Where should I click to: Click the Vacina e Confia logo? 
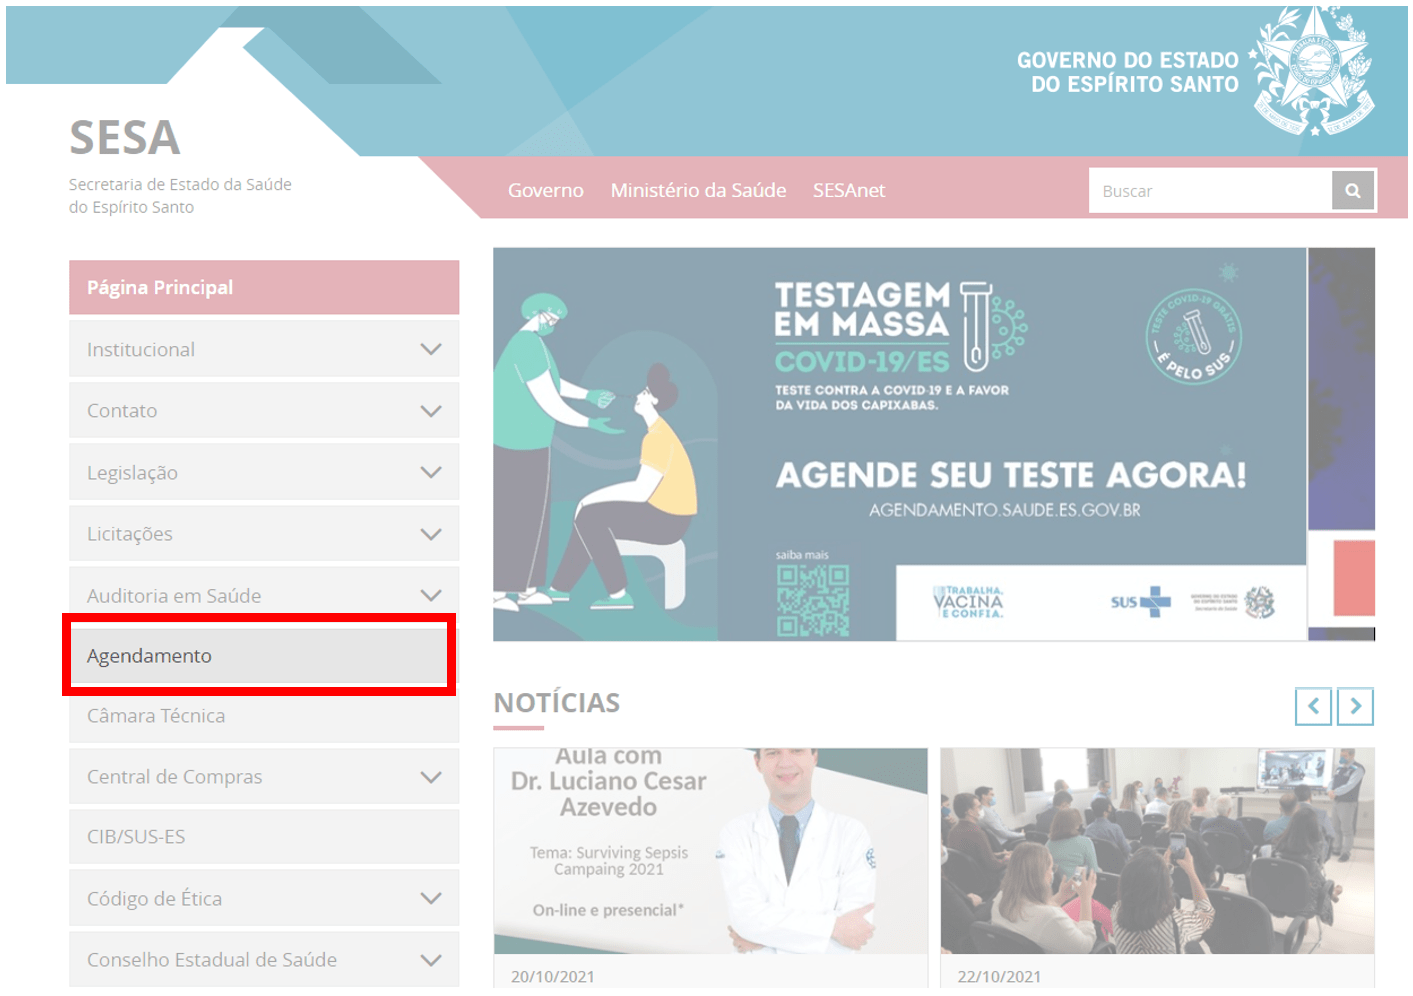point(968,602)
